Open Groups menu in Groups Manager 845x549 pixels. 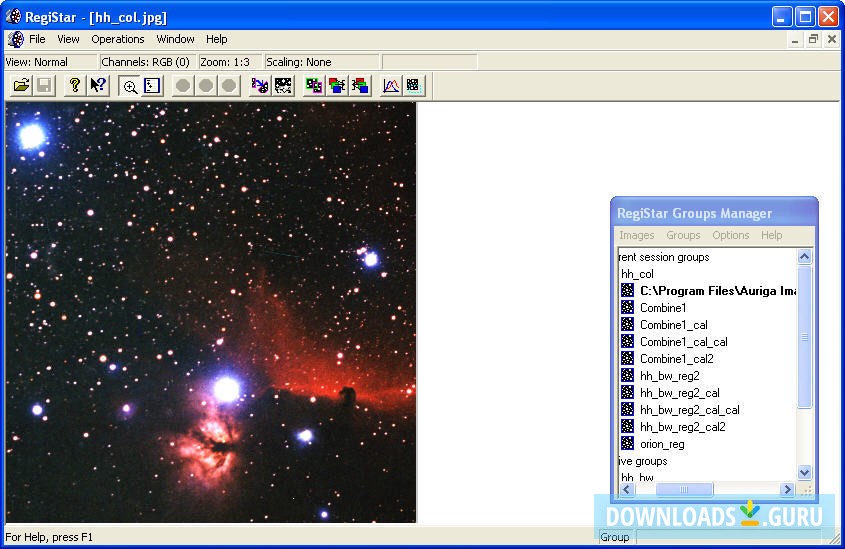[x=683, y=235]
